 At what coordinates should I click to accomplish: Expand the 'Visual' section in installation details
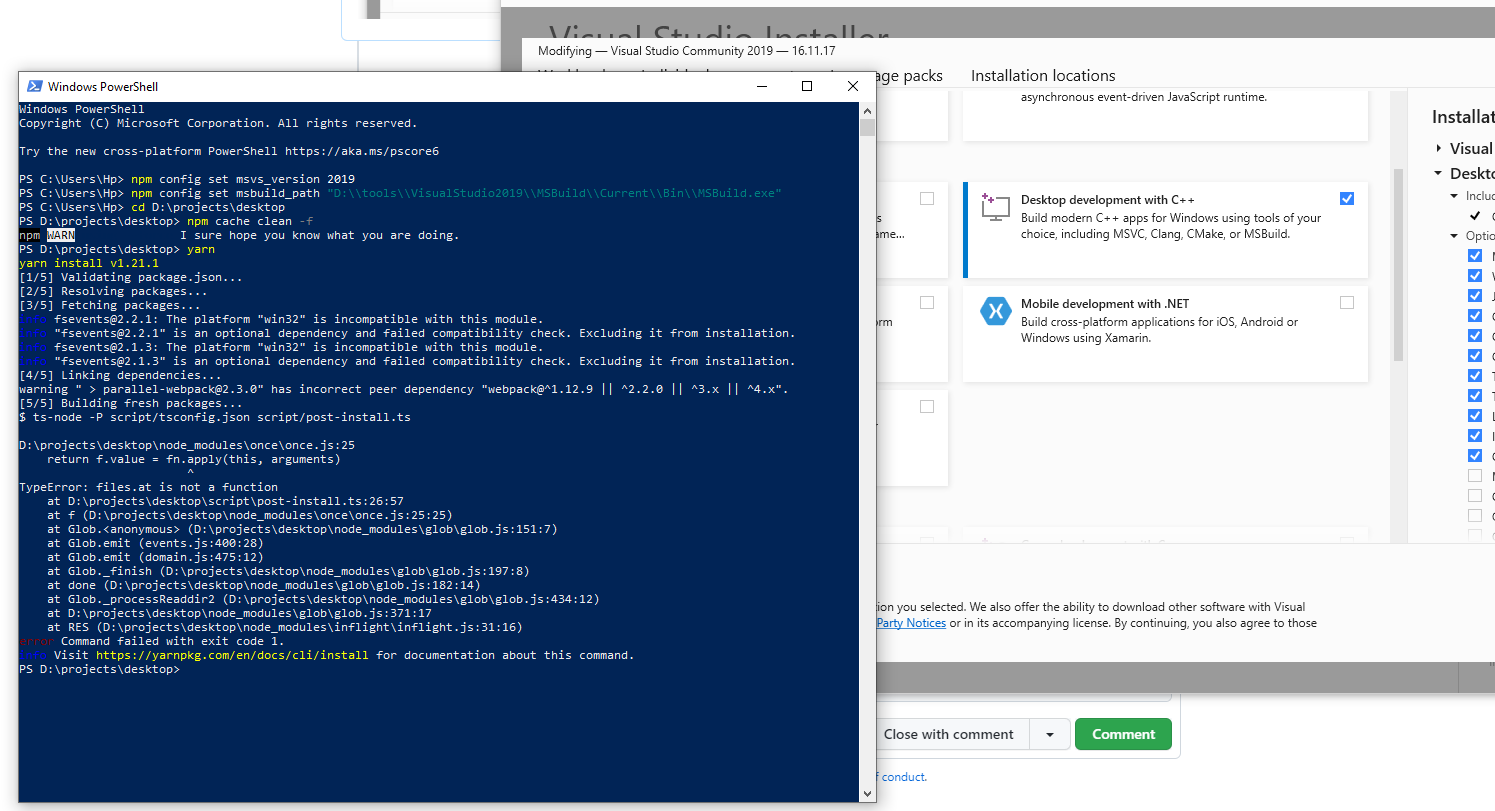[1439, 148]
